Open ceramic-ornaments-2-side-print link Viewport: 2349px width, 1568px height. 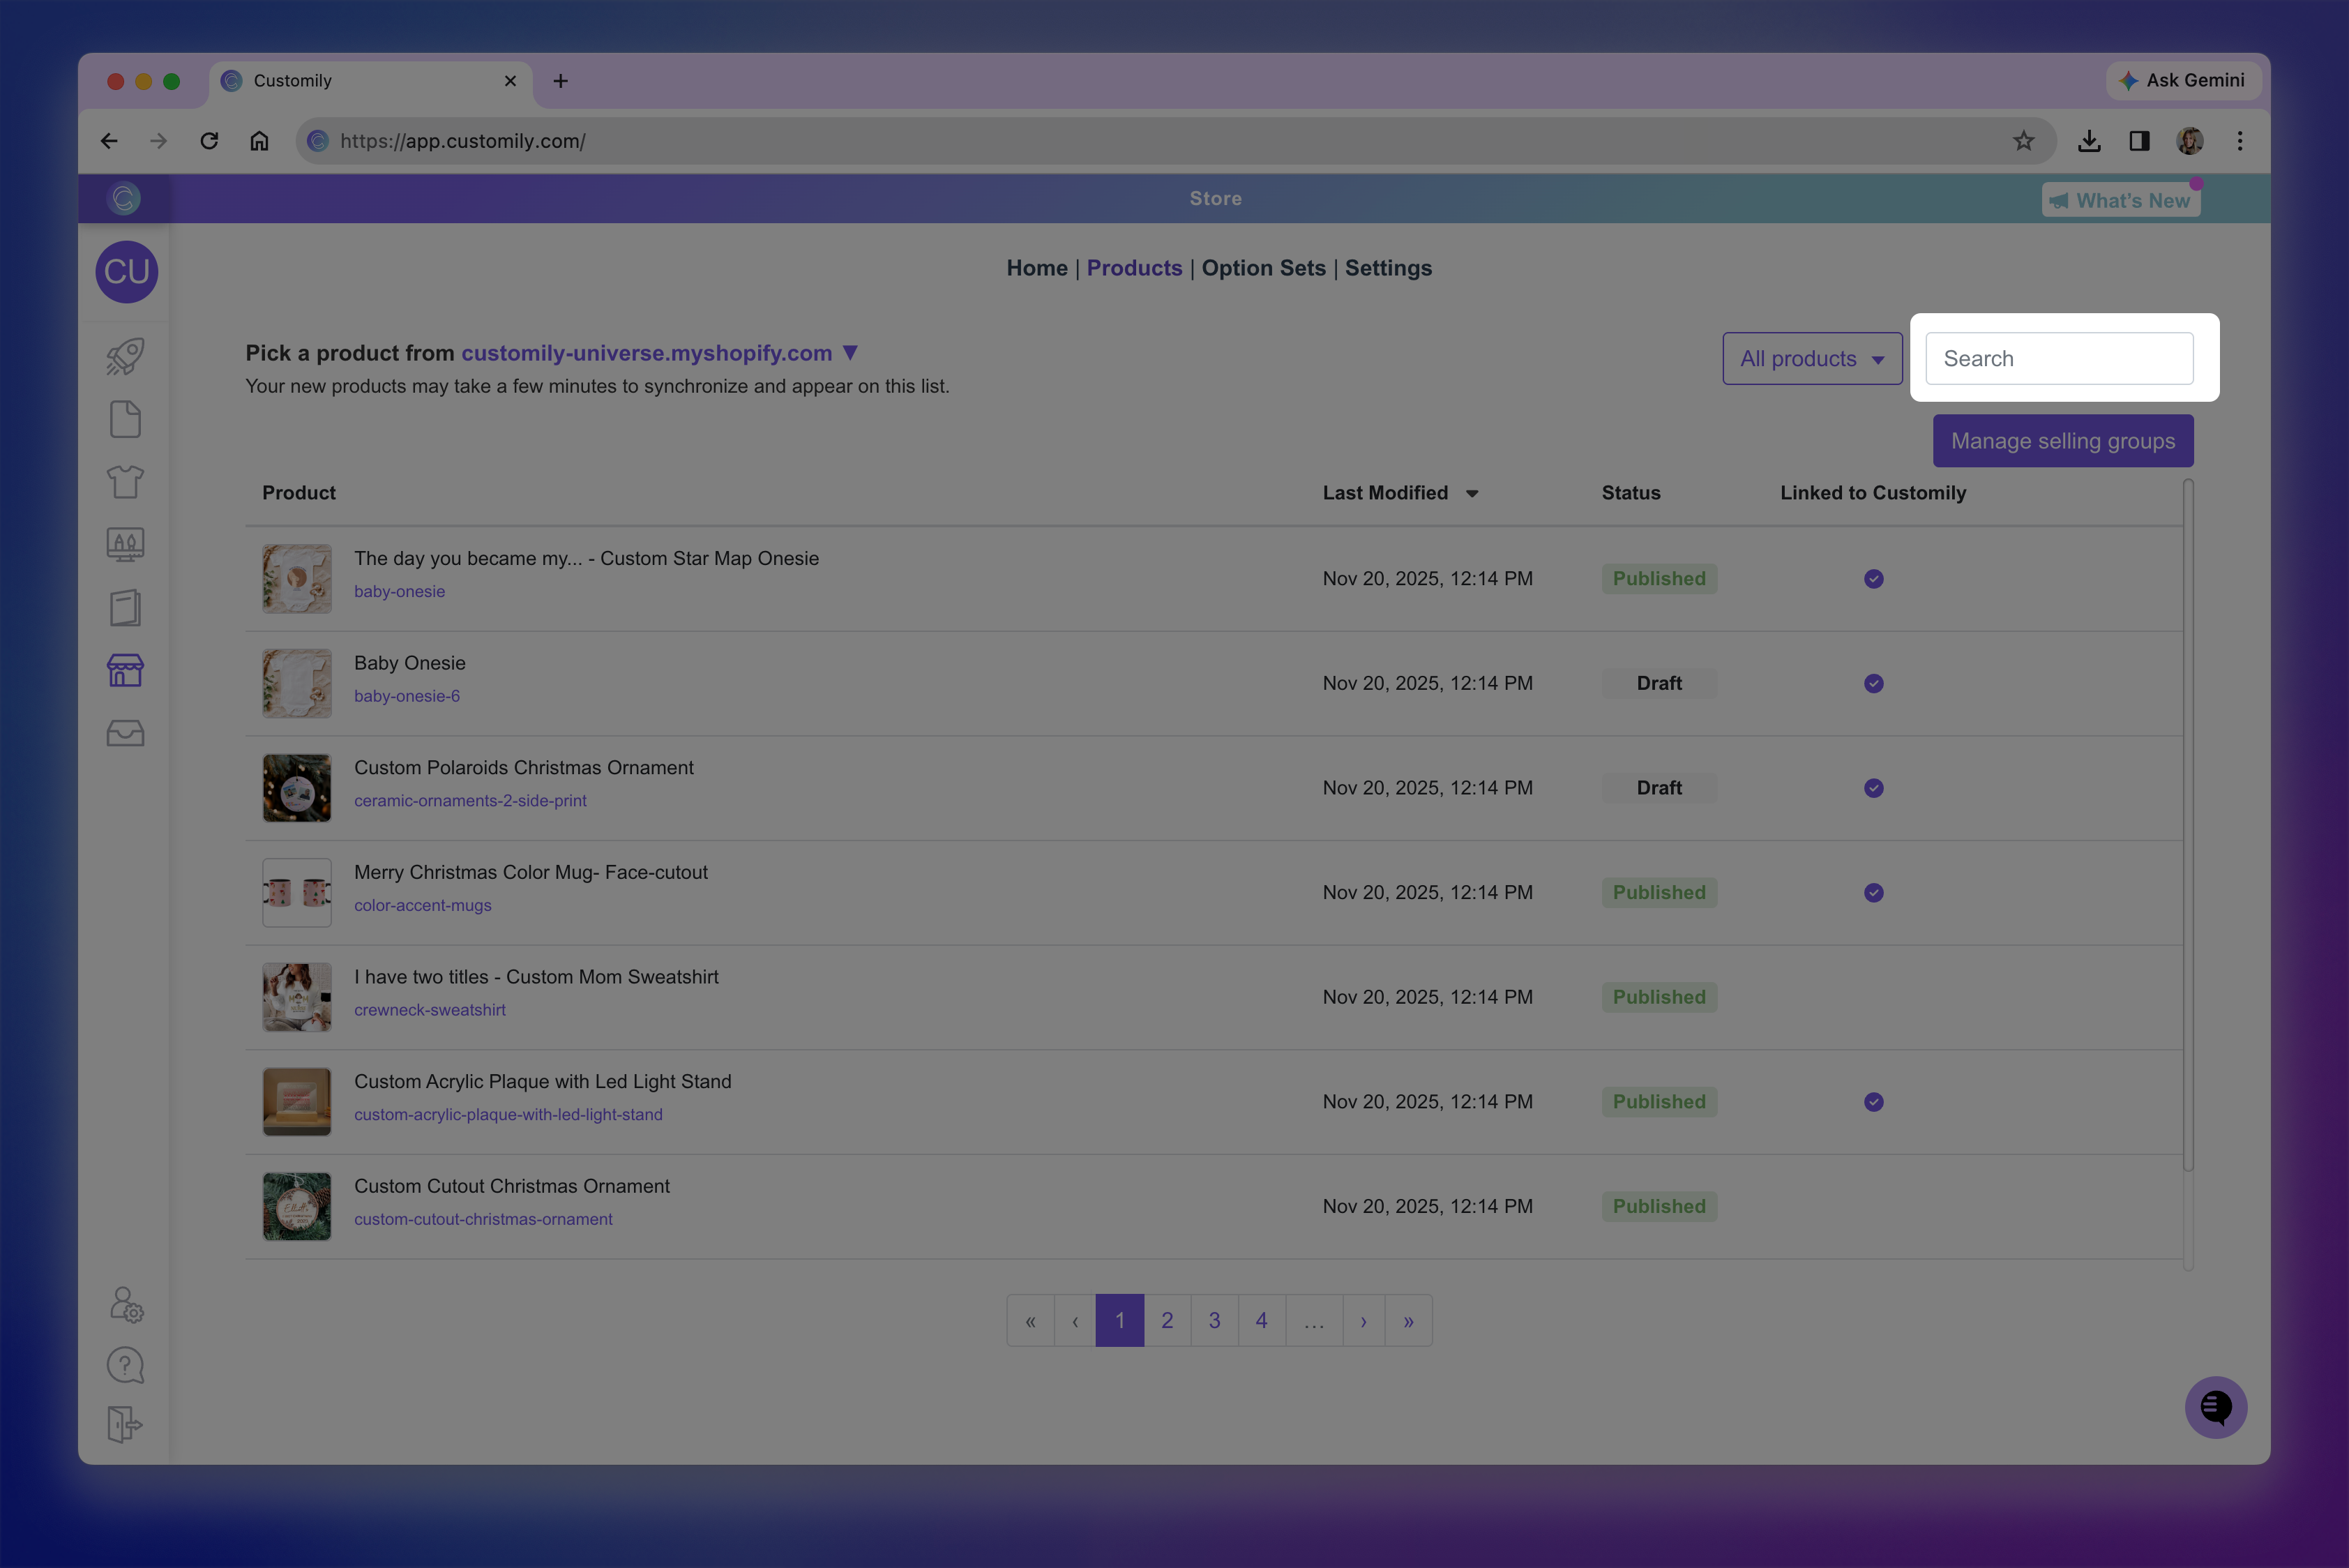[x=470, y=801]
